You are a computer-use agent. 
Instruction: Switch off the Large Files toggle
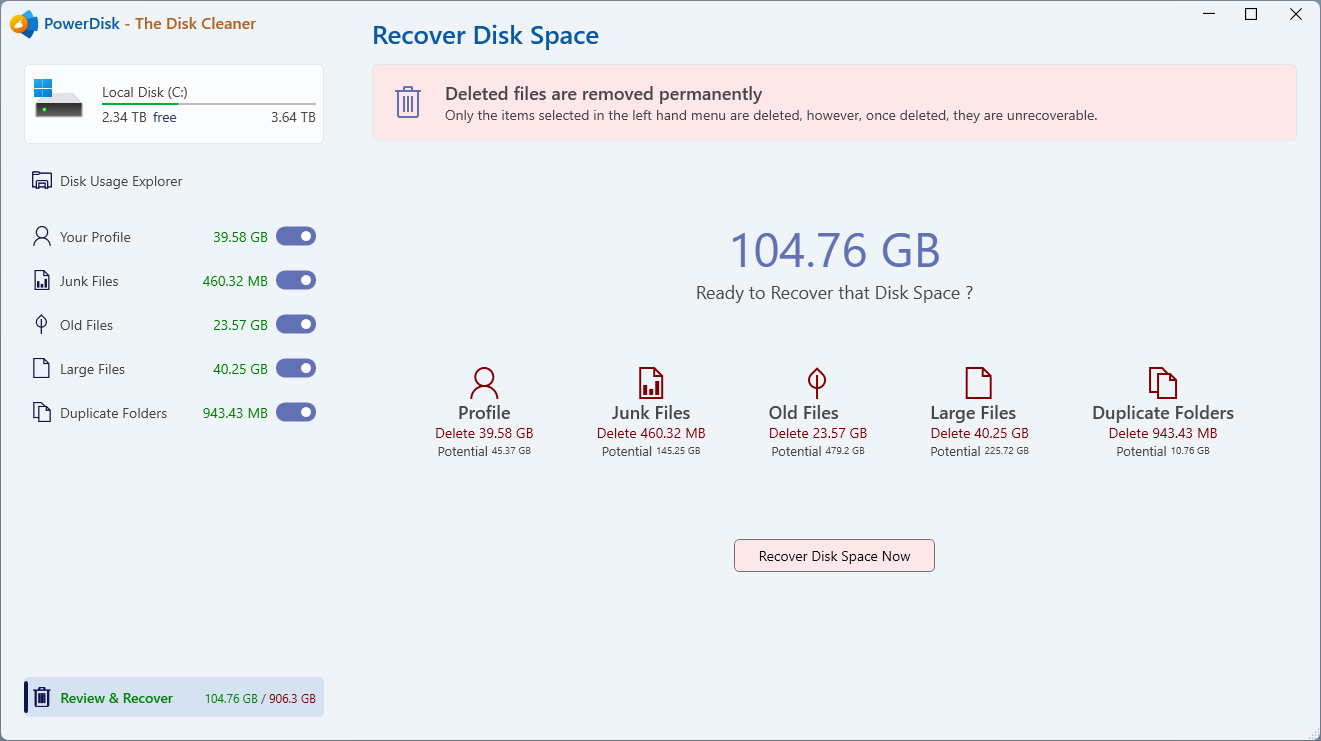click(296, 369)
